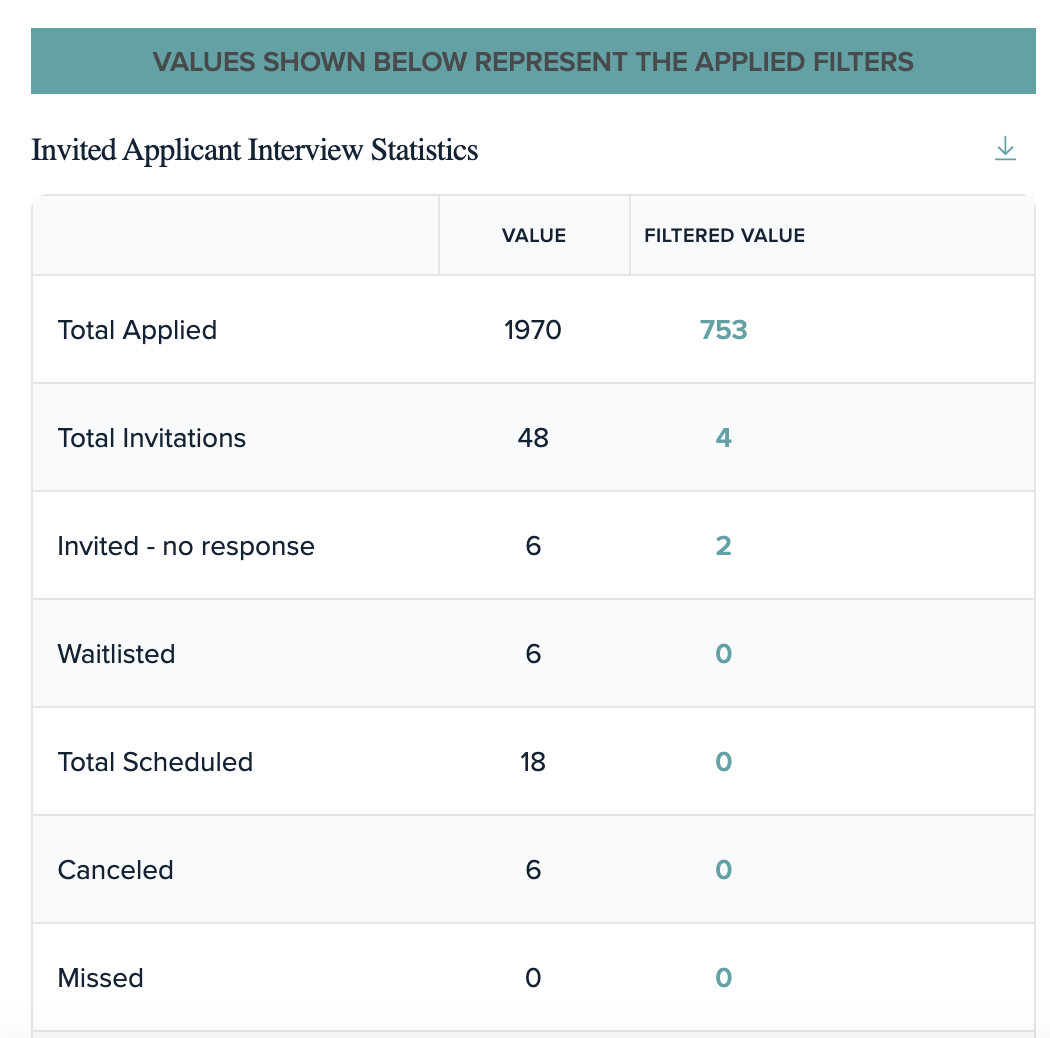Select the Invited - no response row label
This screenshot has width=1050, height=1038.
(x=186, y=546)
